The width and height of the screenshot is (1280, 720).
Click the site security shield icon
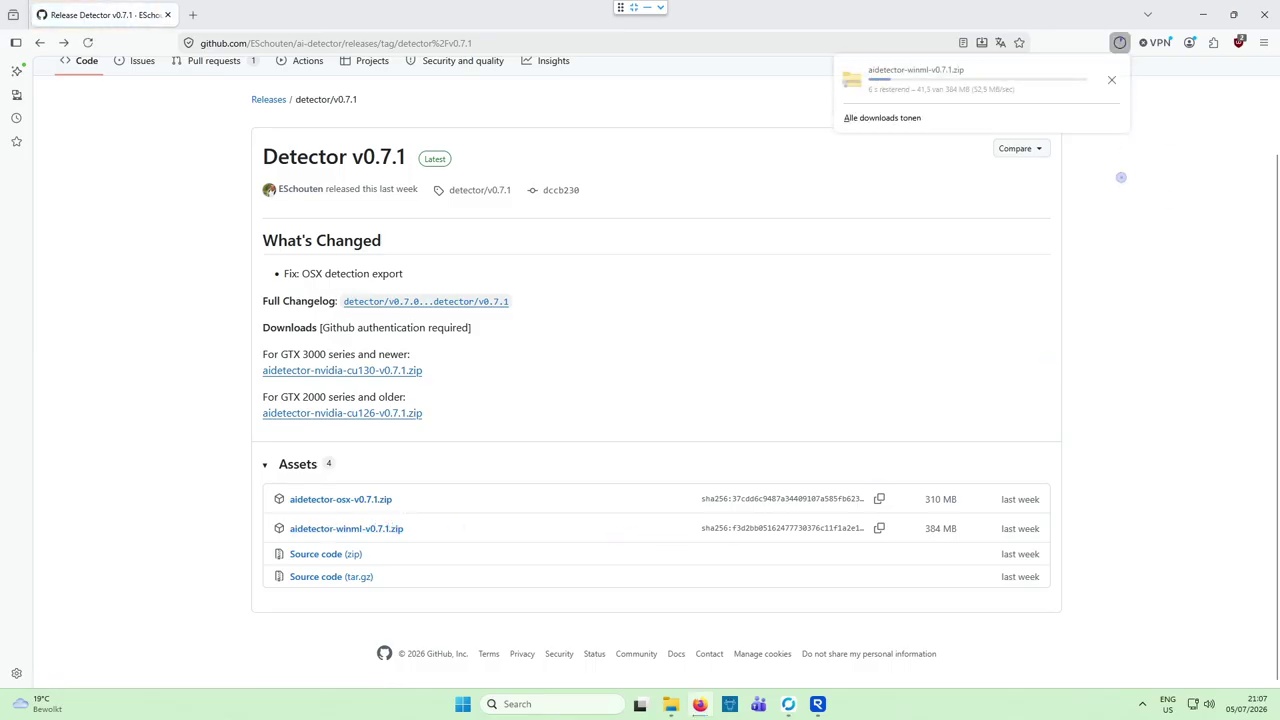188,43
